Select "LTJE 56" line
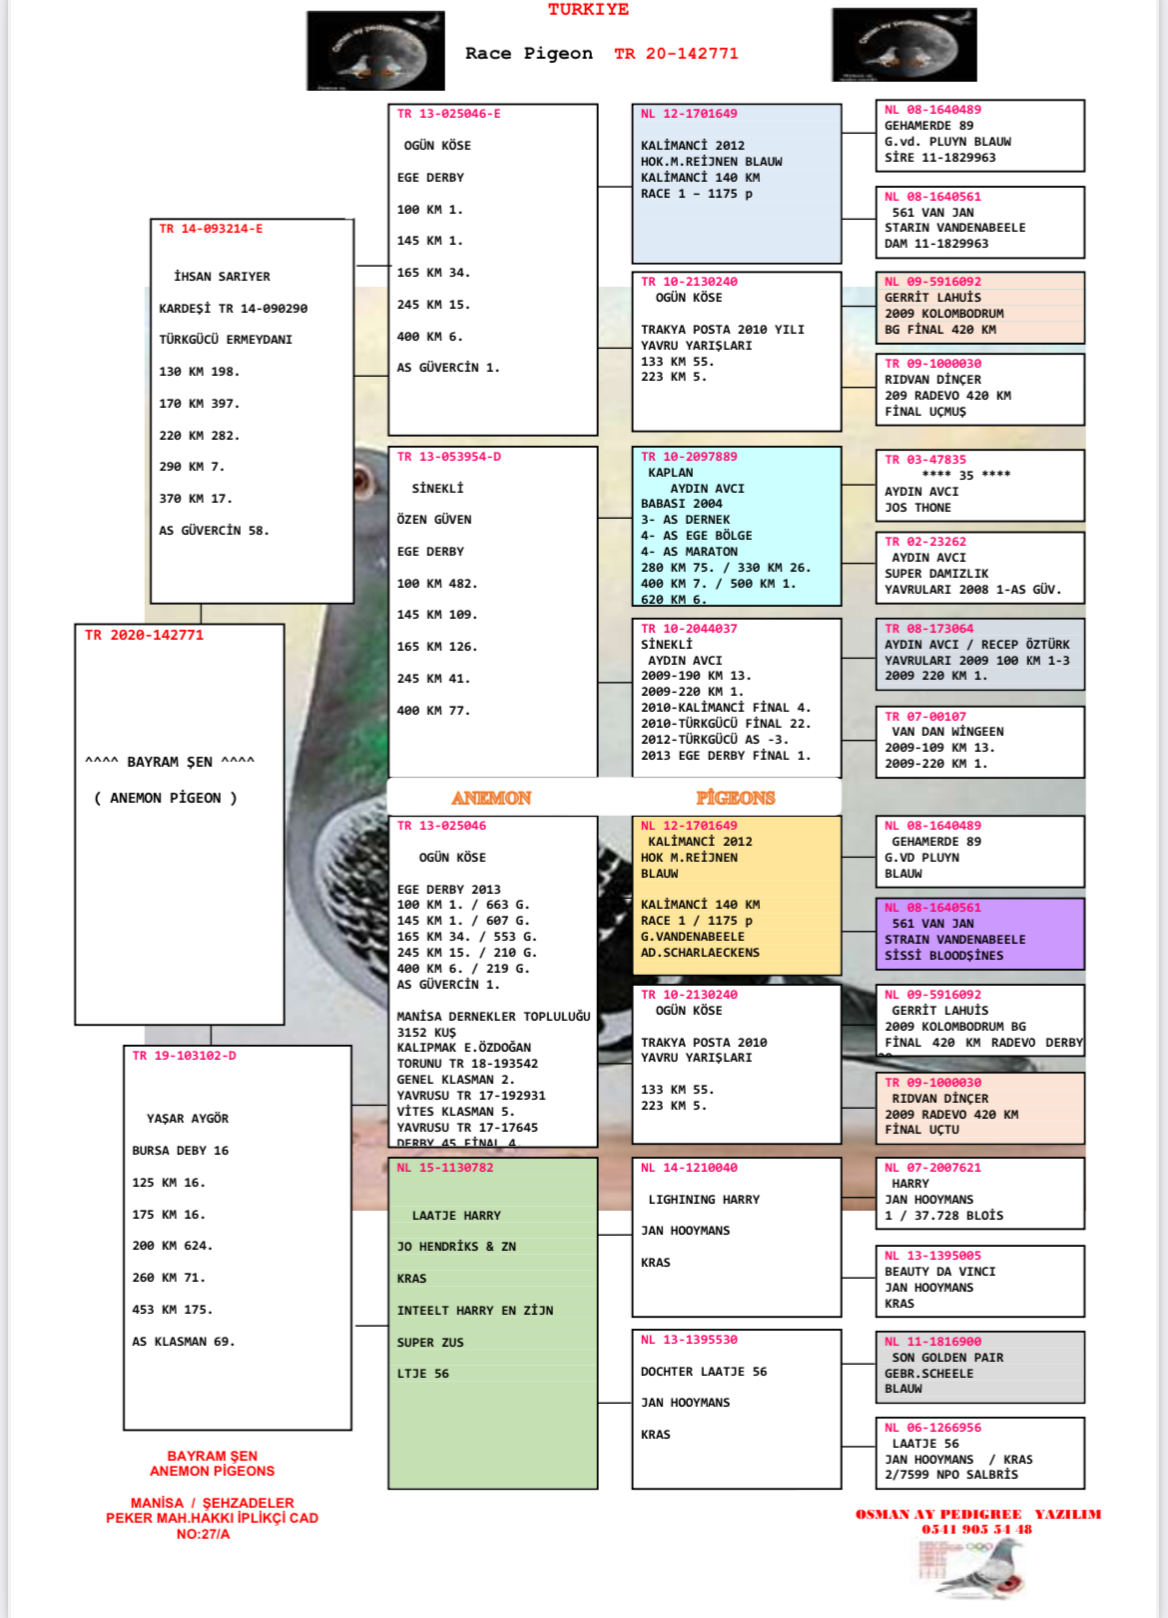The image size is (1168, 1618). coord(423,1373)
